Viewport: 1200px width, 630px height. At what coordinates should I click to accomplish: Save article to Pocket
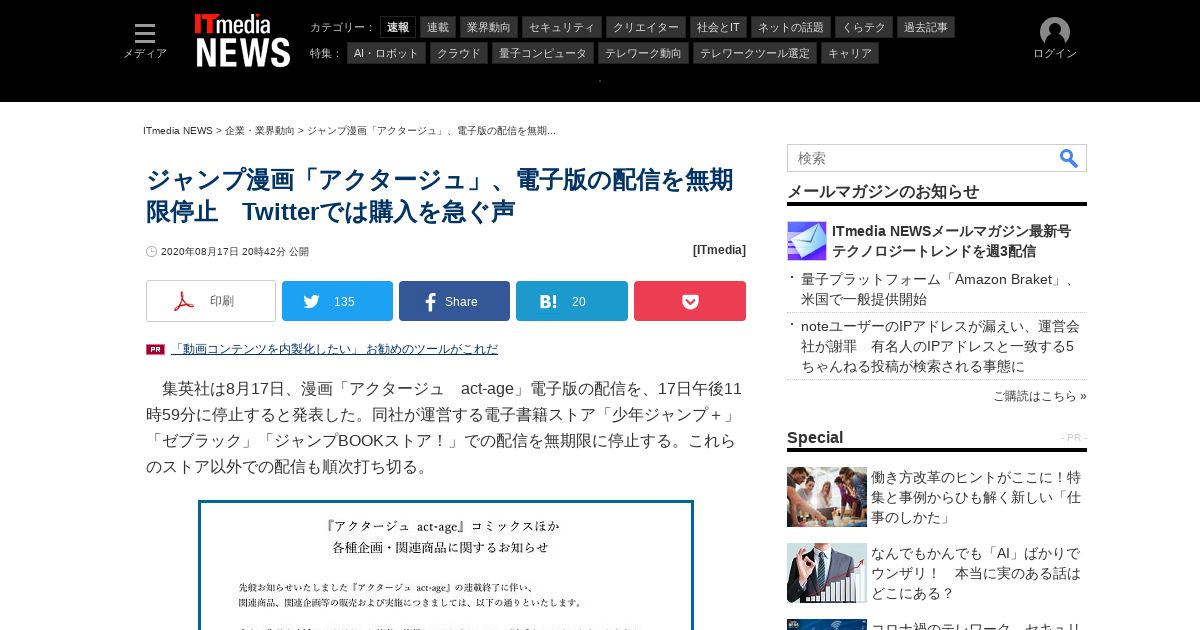[x=690, y=301]
